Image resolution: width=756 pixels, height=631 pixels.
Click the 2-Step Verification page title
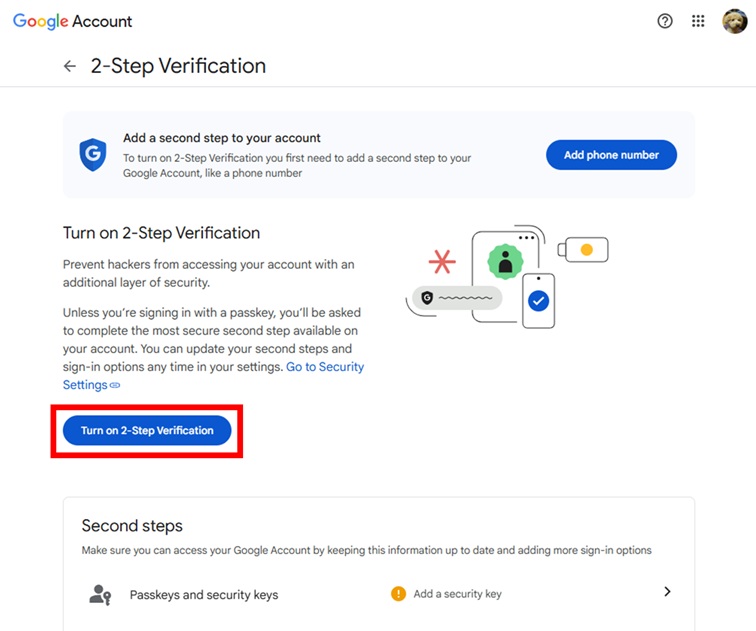(x=178, y=66)
